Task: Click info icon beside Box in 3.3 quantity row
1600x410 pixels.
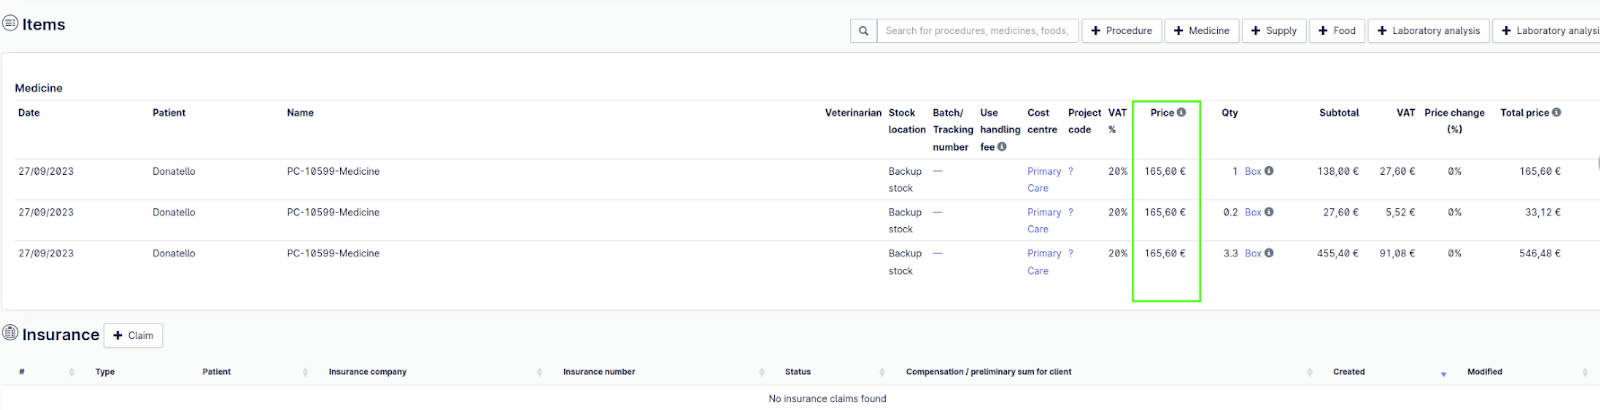Action: coord(1269,253)
